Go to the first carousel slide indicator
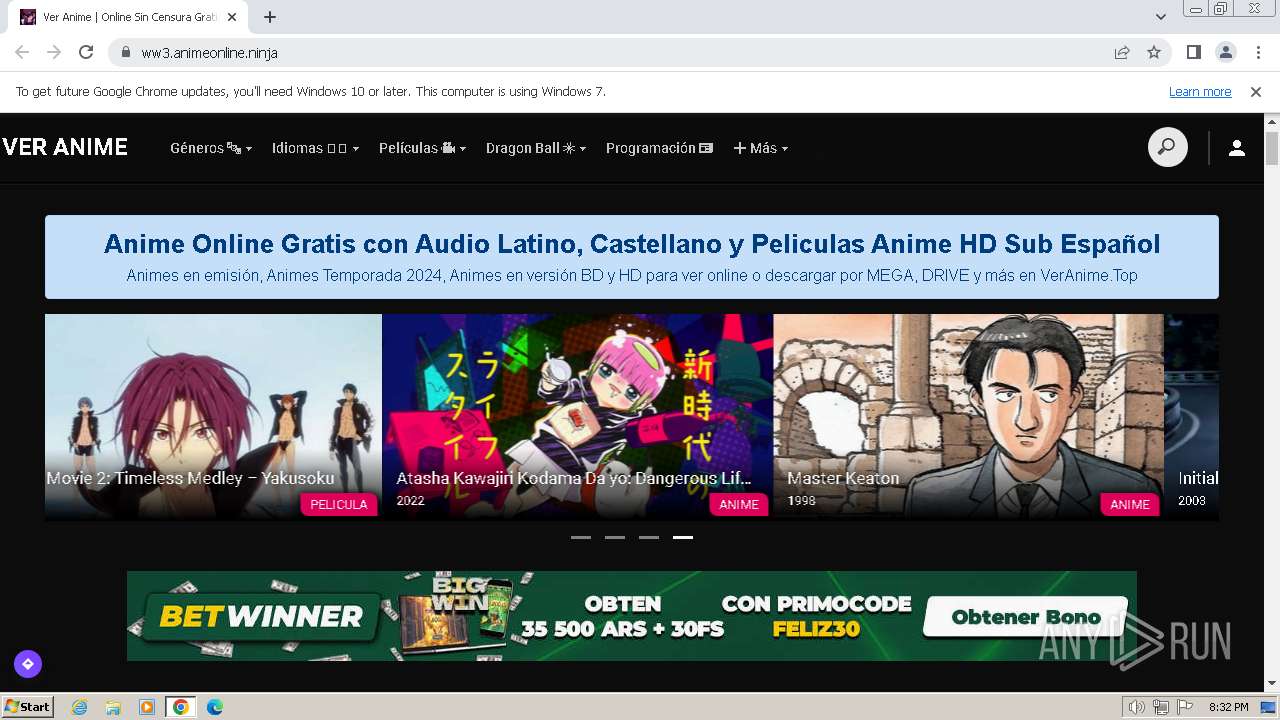This screenshot has height=720, width=1280. click(x=581, y=537)
